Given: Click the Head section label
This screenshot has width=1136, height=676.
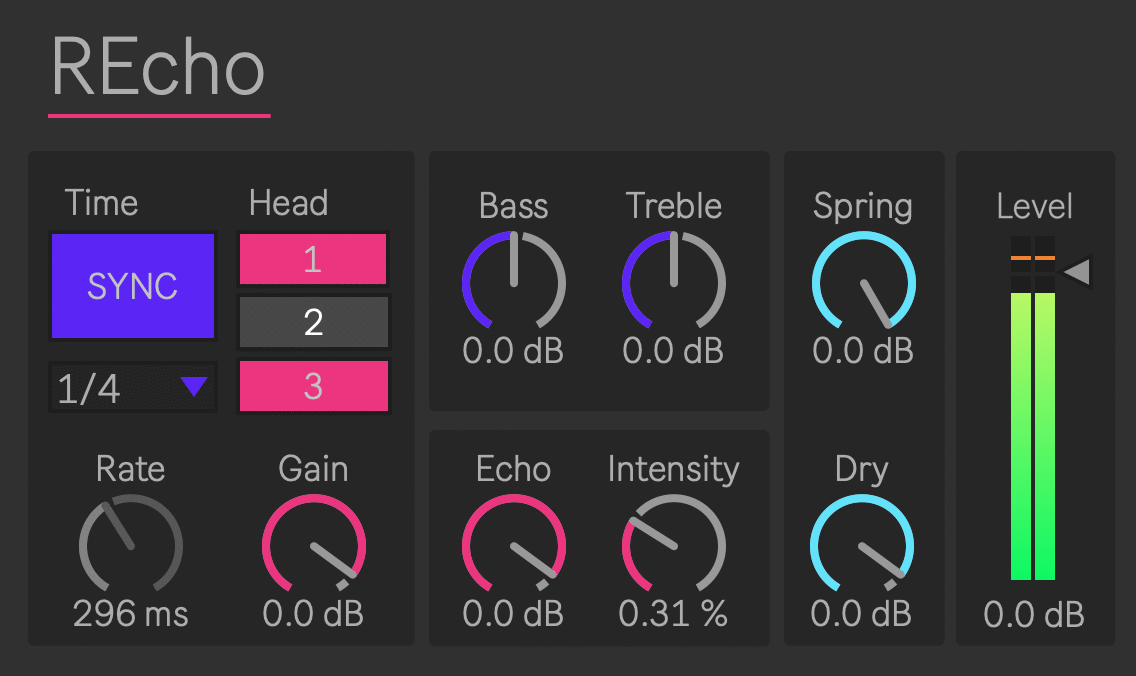Looking at the screenshot, I should pos(288,203).
